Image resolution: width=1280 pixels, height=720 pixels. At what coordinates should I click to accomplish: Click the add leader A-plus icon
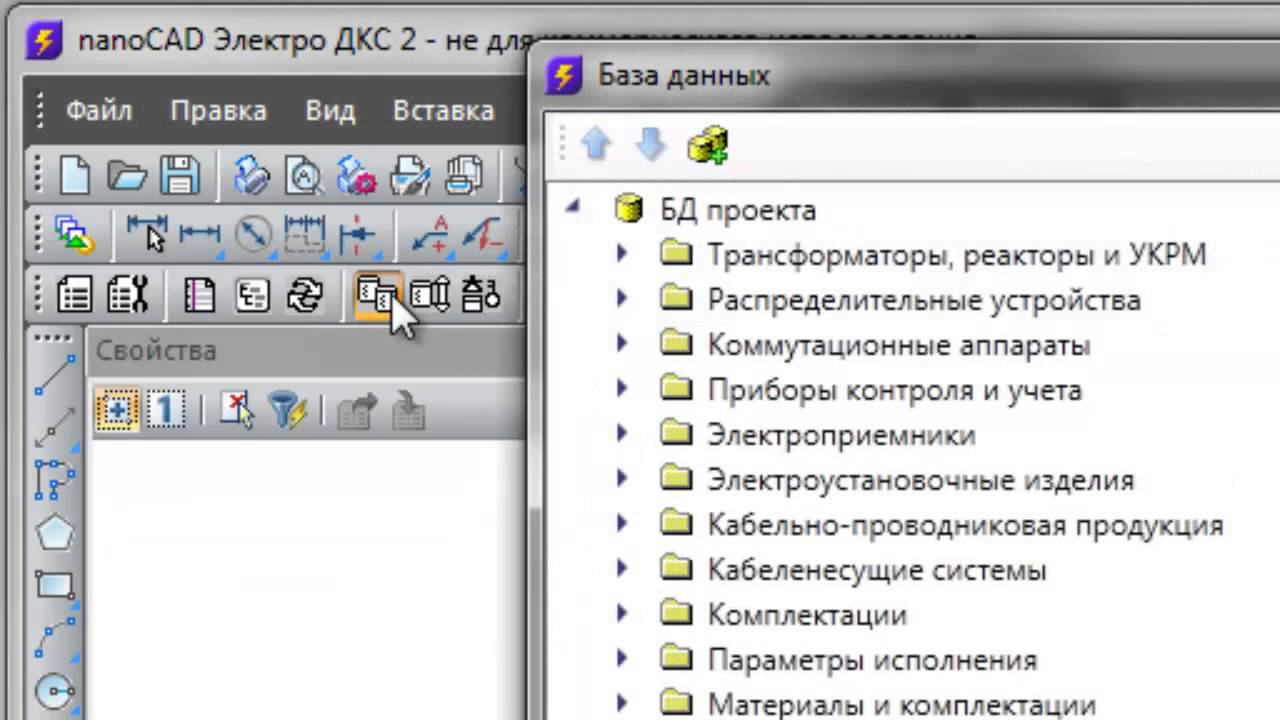431,235
